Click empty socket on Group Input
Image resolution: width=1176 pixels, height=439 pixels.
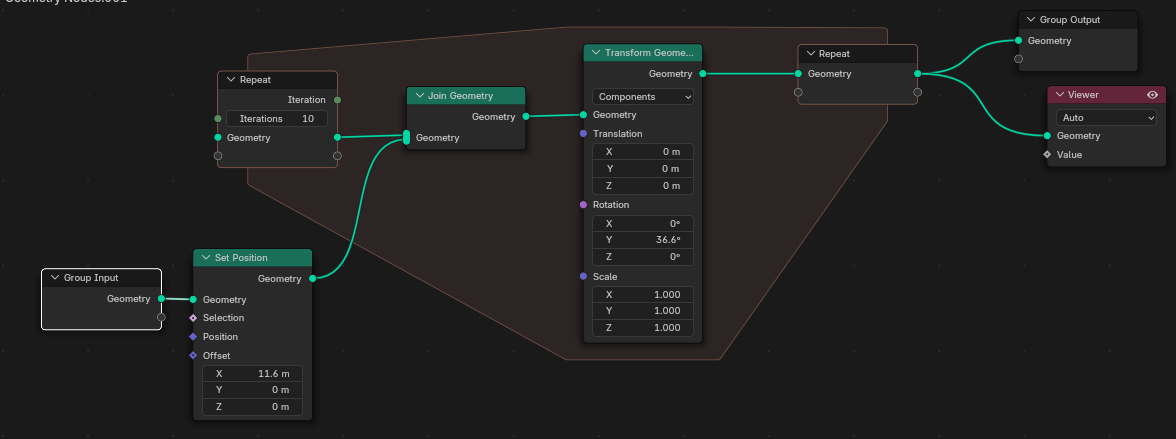161,317
